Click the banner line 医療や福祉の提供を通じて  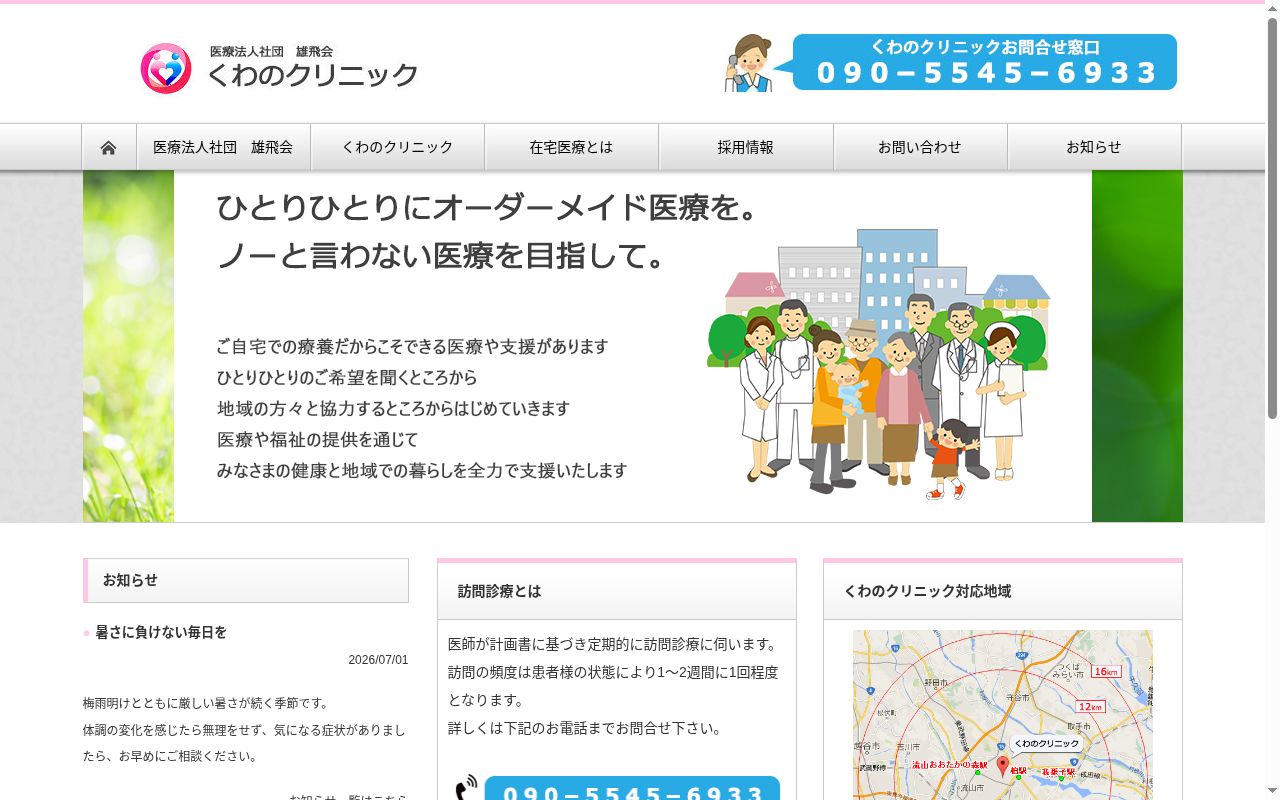[x=318, y=439]
